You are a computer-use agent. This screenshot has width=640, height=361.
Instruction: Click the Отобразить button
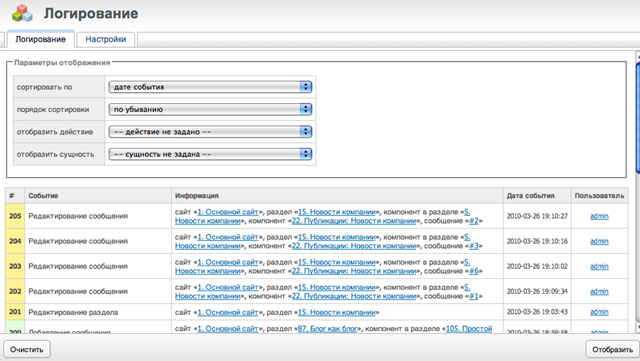click(x=612, y=350)
